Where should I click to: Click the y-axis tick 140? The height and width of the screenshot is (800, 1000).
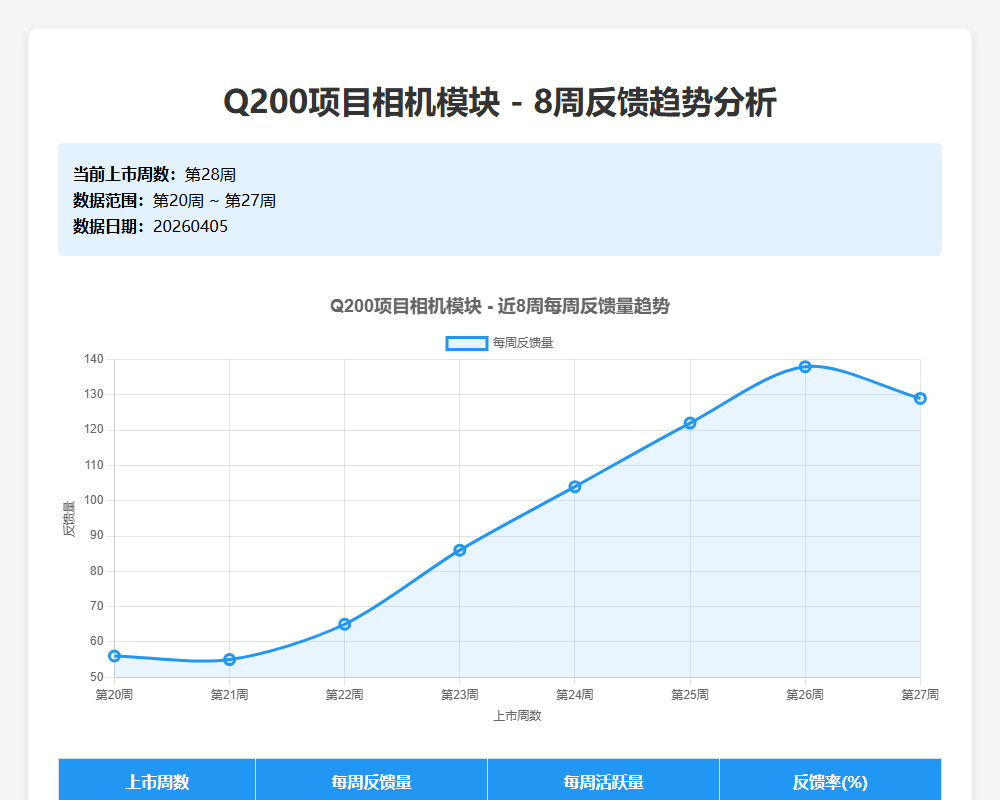point(94,359)
